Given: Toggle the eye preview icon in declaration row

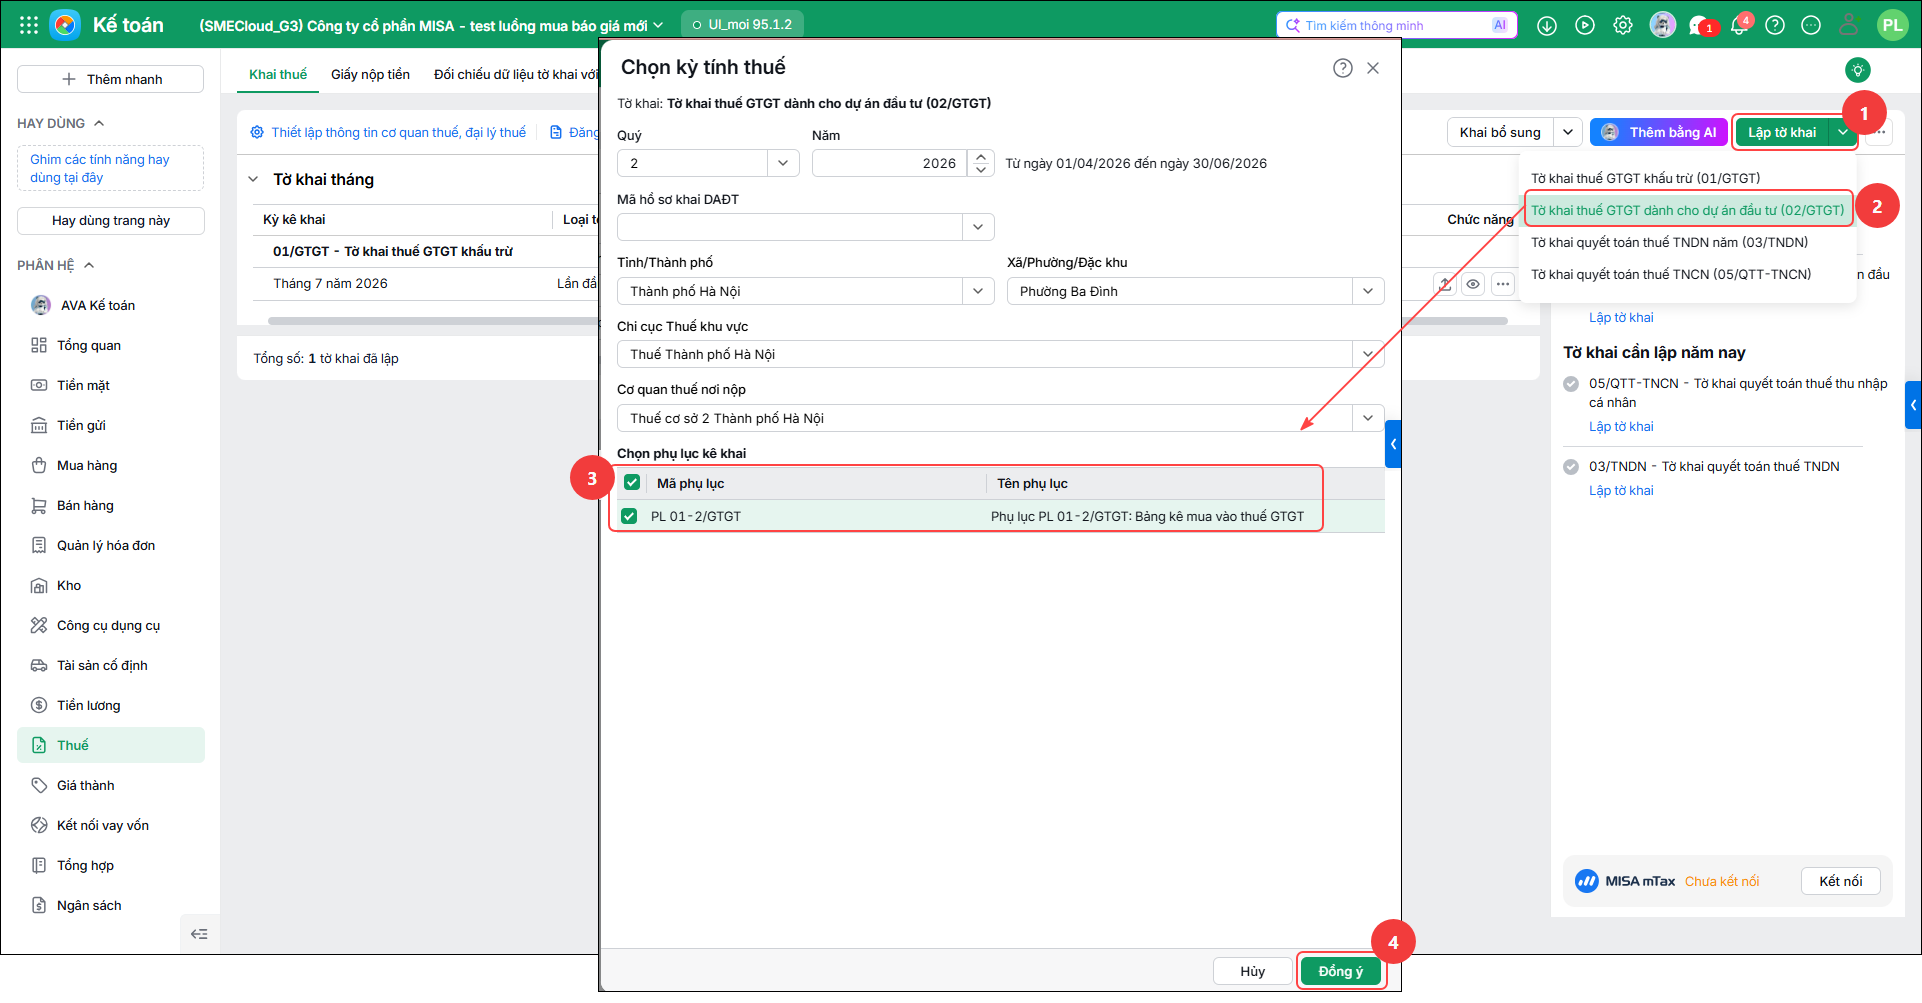Looking at the screenshot, I should coord(1473,284).
